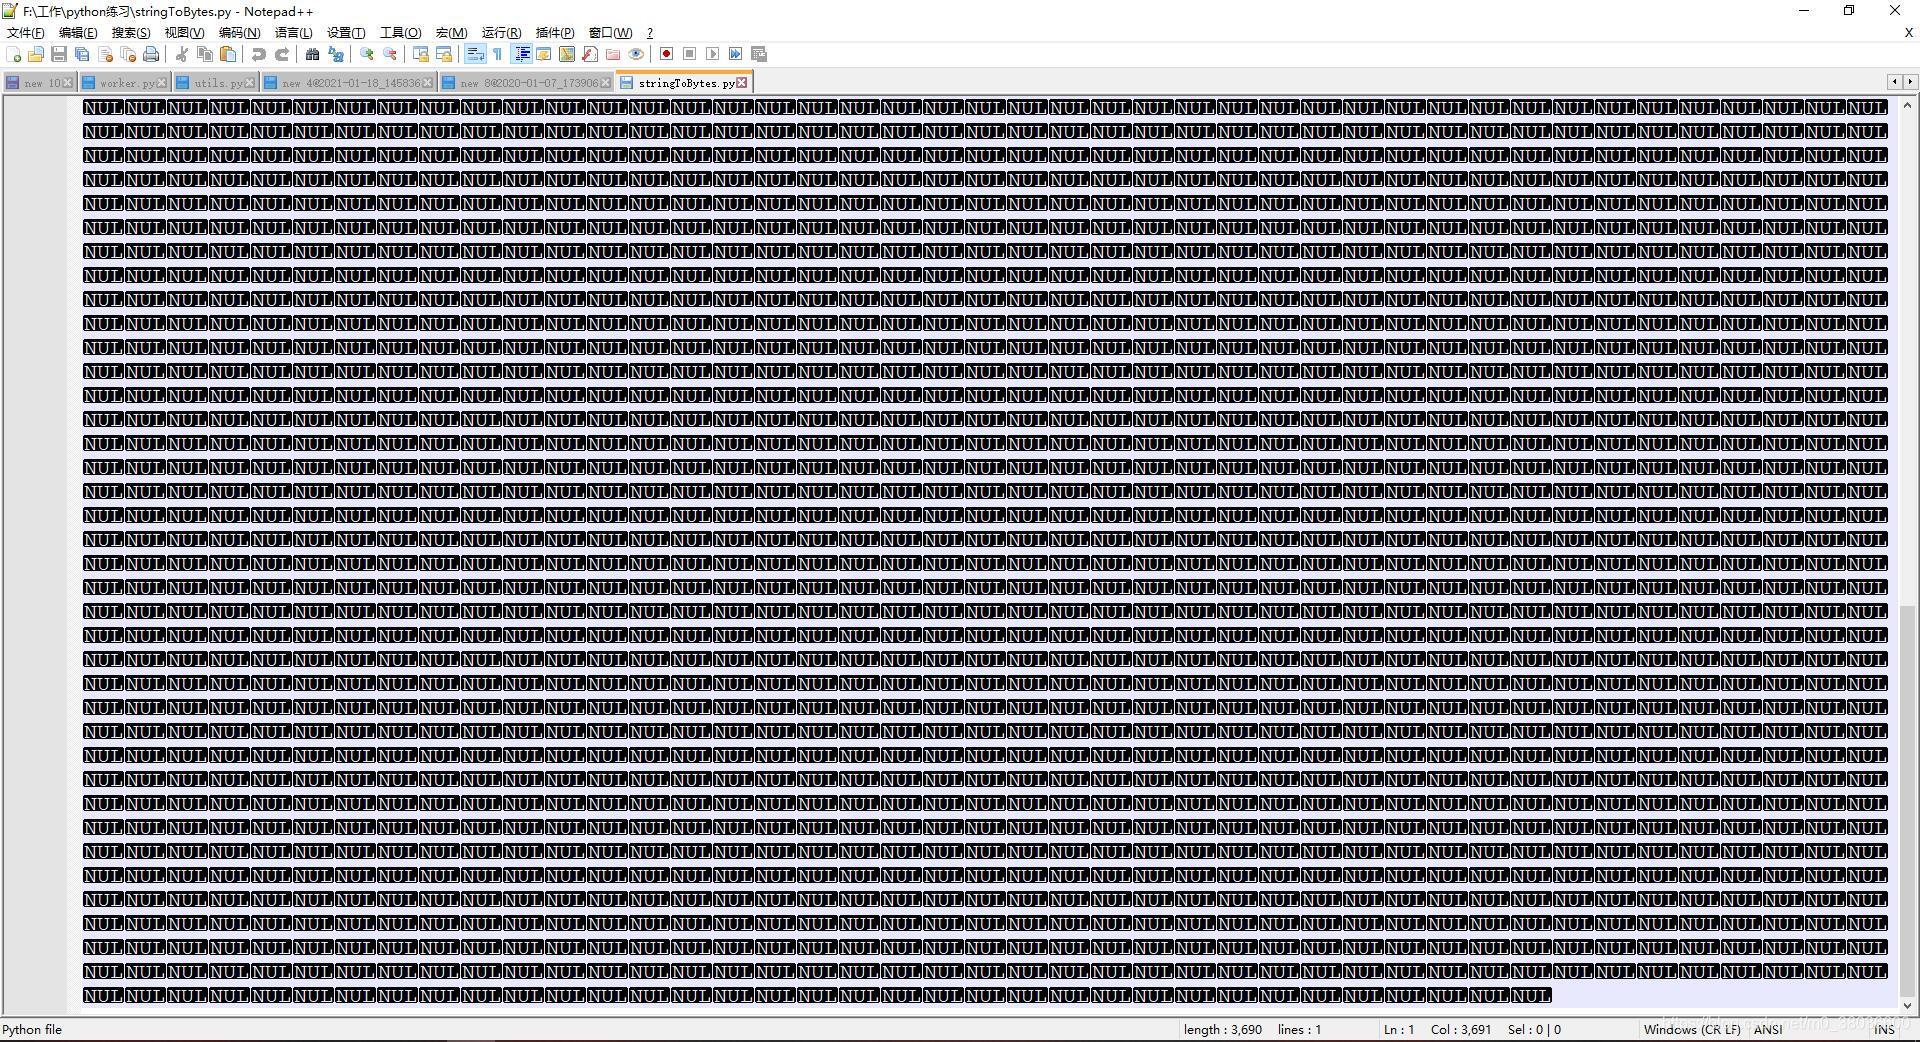Switch to the worker.py tab
Image resolution: width=1920 pixels, height=1042 pixels.
pos(123,83)
